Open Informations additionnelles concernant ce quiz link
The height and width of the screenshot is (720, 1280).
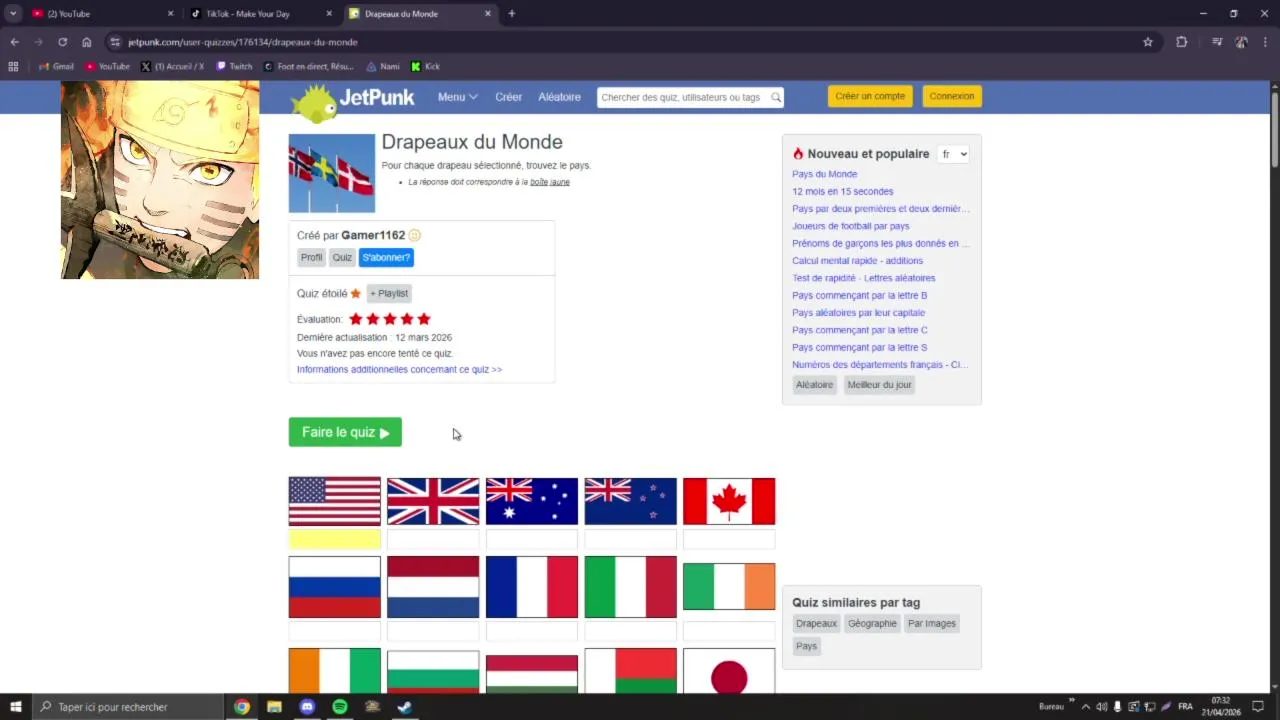(399, 369)
